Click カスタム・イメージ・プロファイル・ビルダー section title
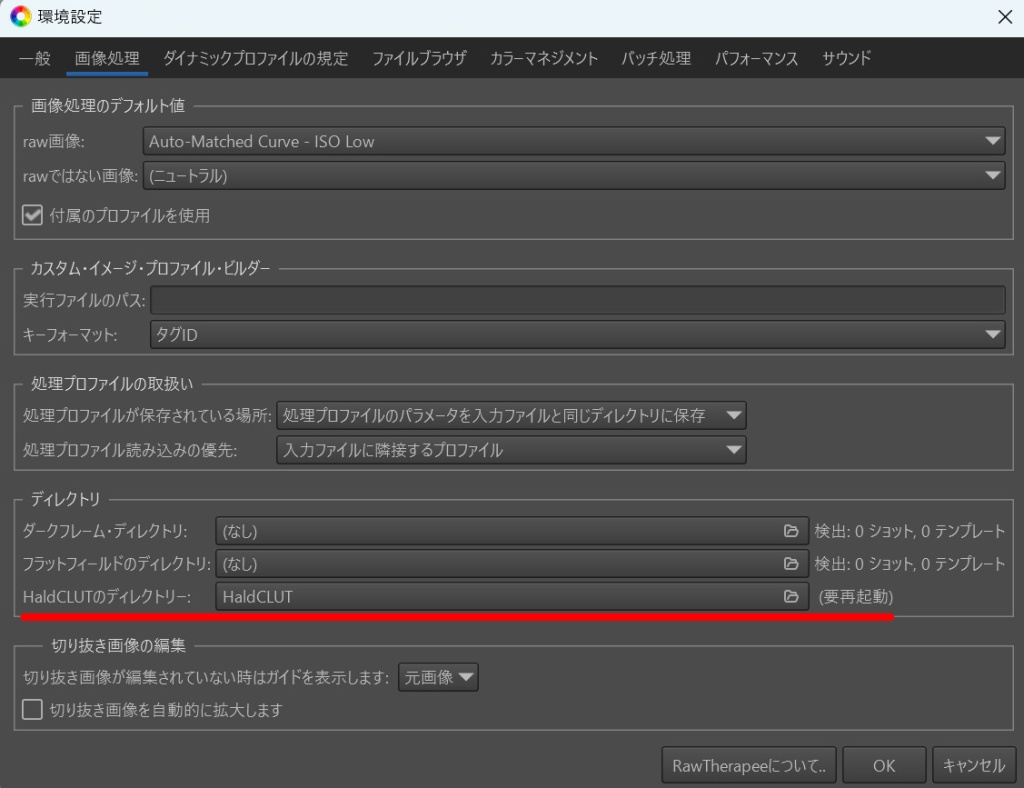This screenshot has height=788, width=1024. tap(150, 268)
